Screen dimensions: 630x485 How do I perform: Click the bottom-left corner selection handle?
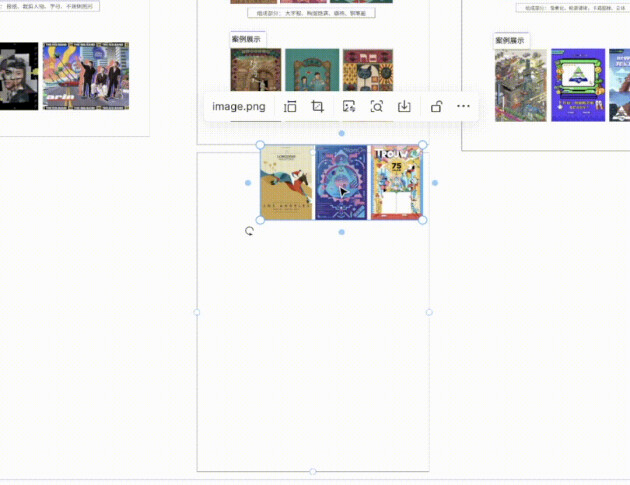[260, 220]
